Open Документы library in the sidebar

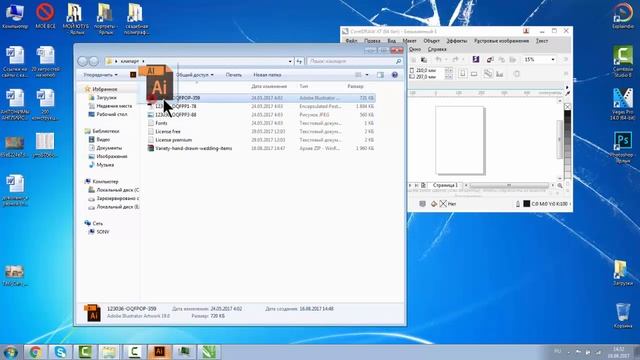pos(109,148)
